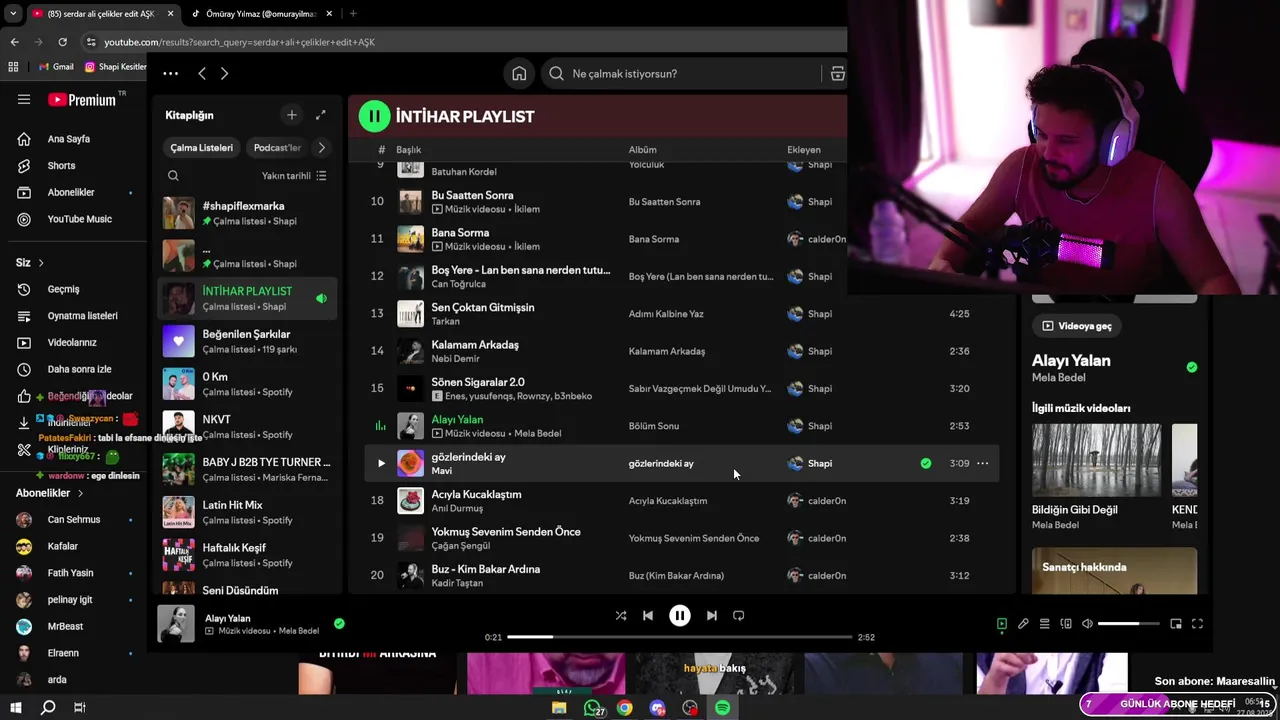Toggle green check beside Alayı Yalan in right panel
1280x720 pixels.
[1191, 367]
